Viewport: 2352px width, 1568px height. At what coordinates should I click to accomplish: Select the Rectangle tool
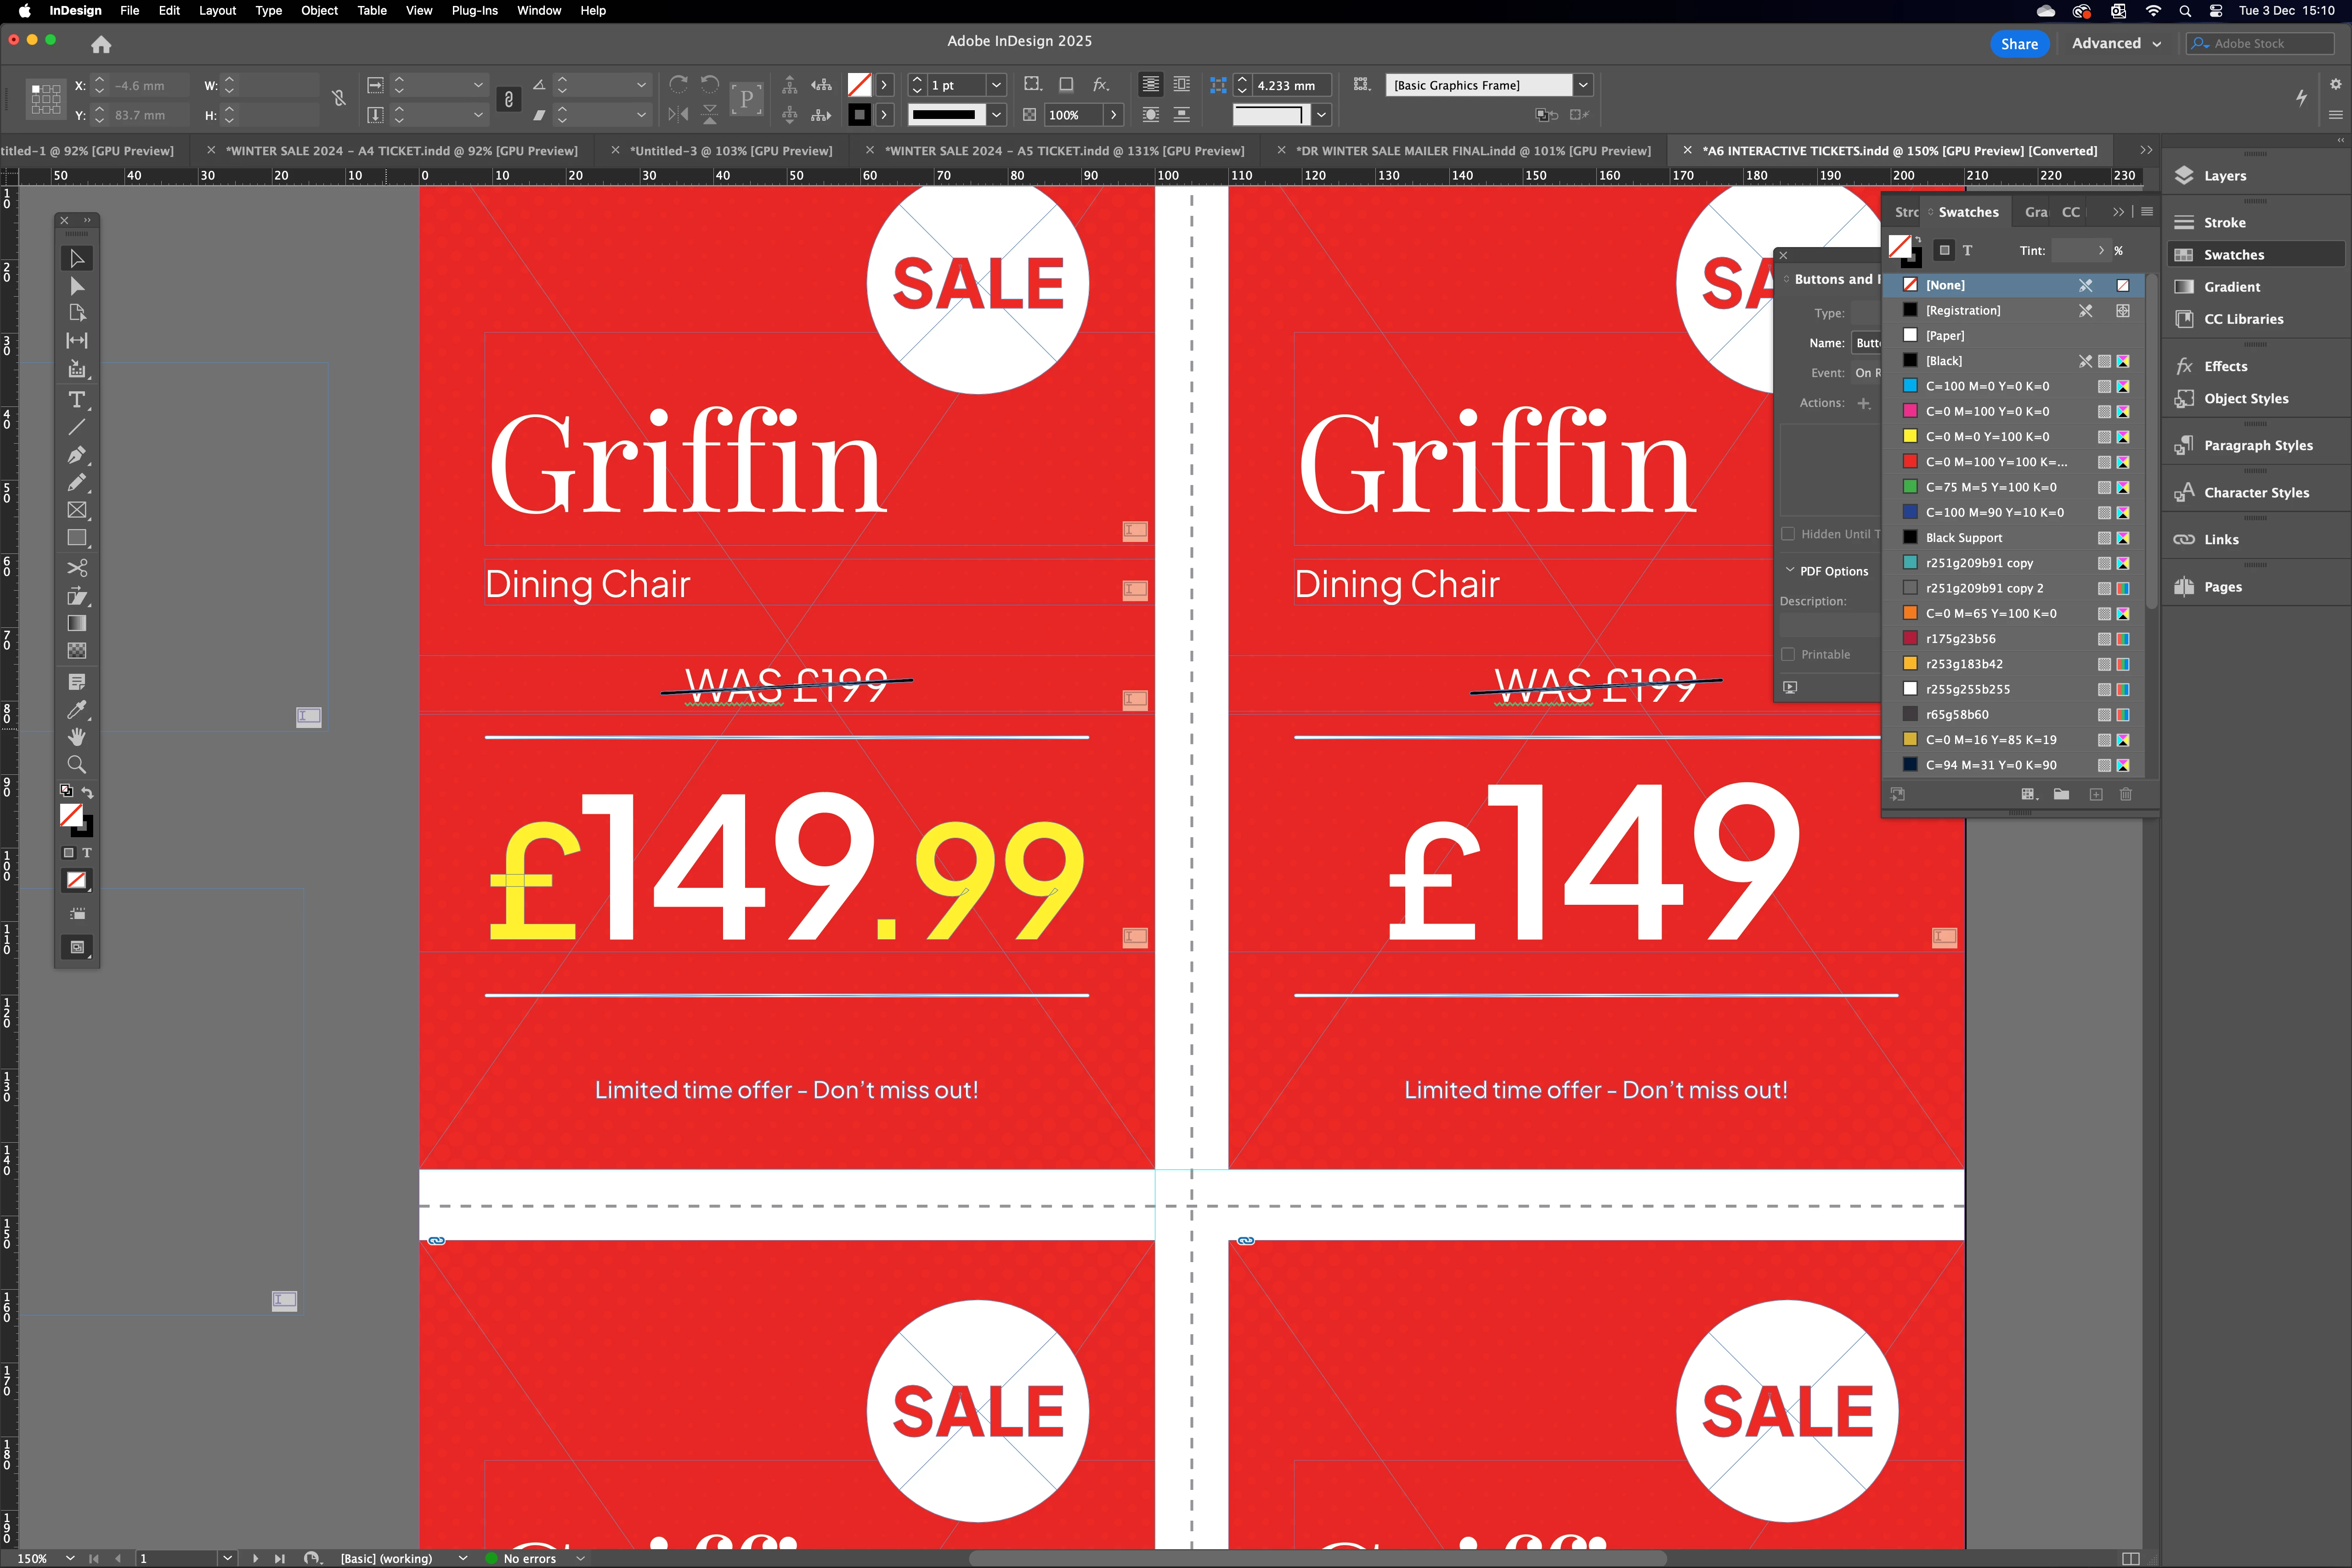(77, 538)
